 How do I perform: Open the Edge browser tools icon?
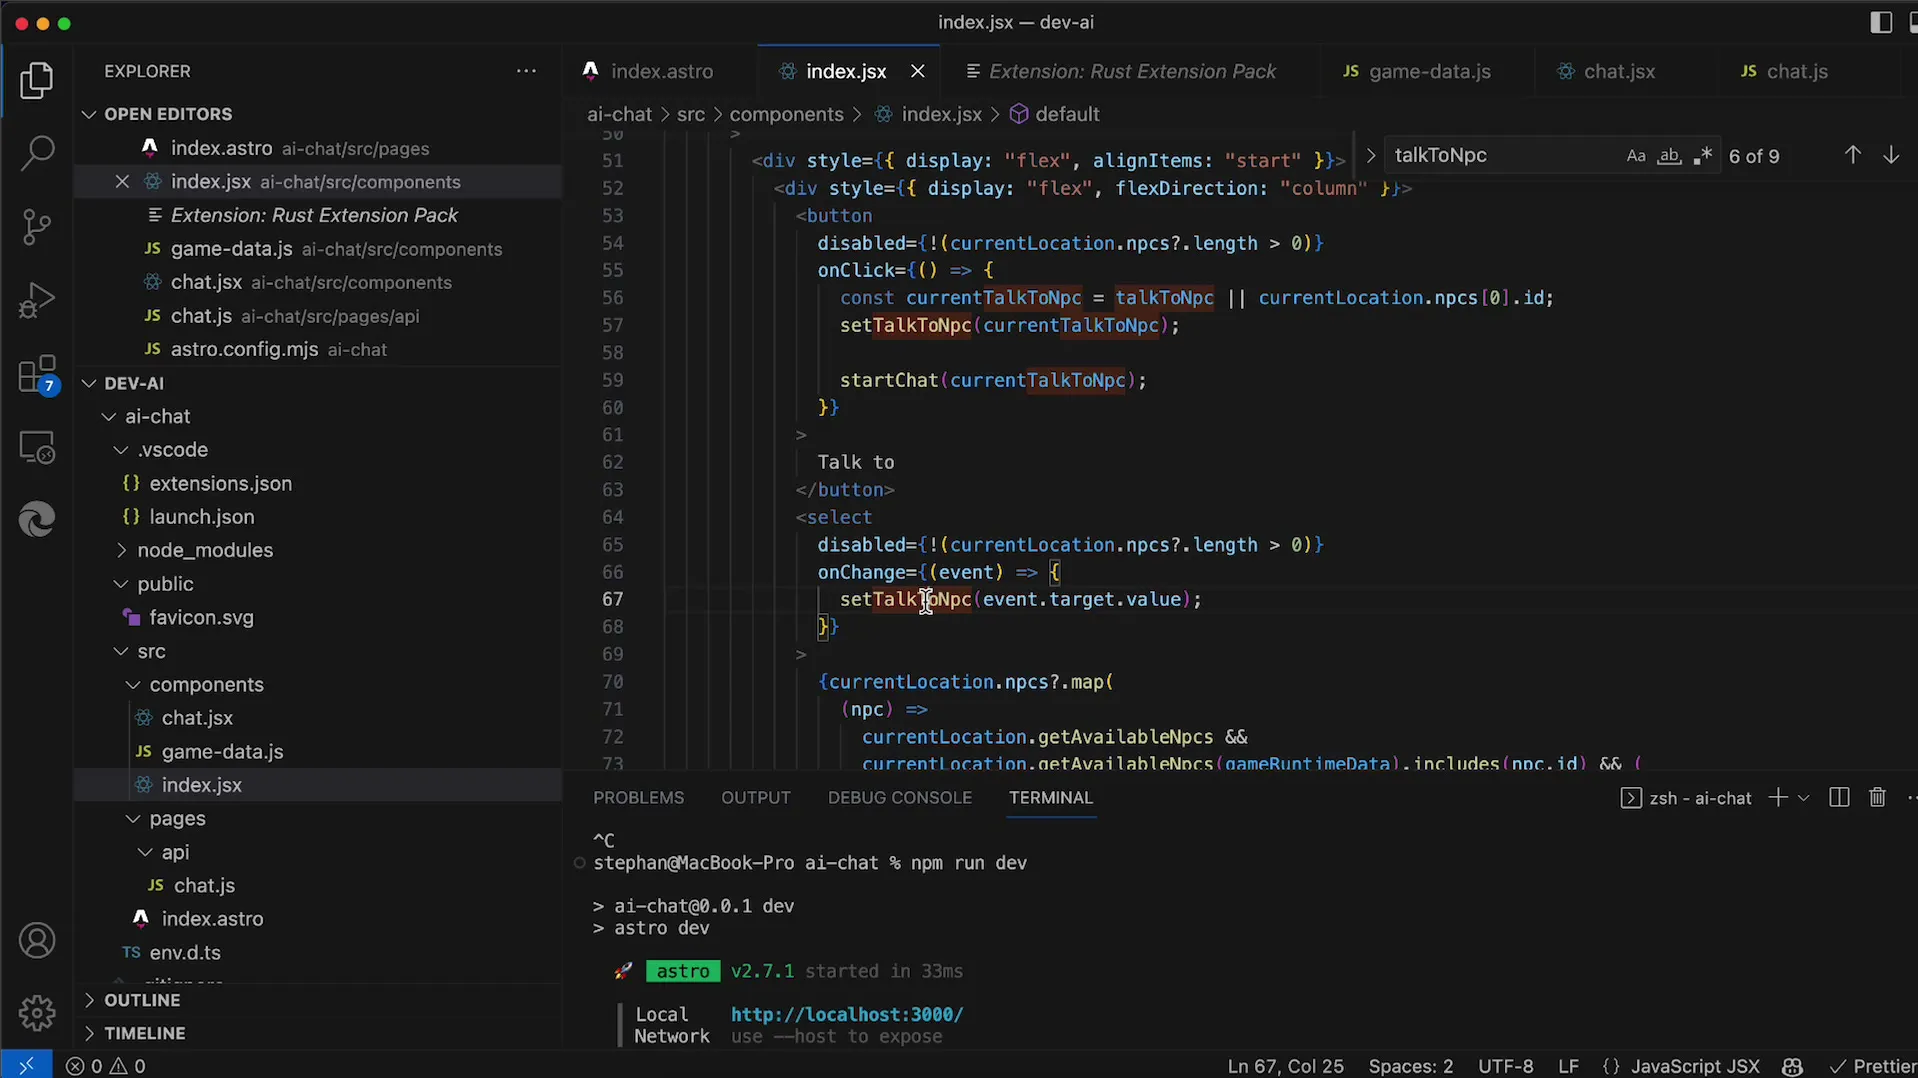point(37,520)
